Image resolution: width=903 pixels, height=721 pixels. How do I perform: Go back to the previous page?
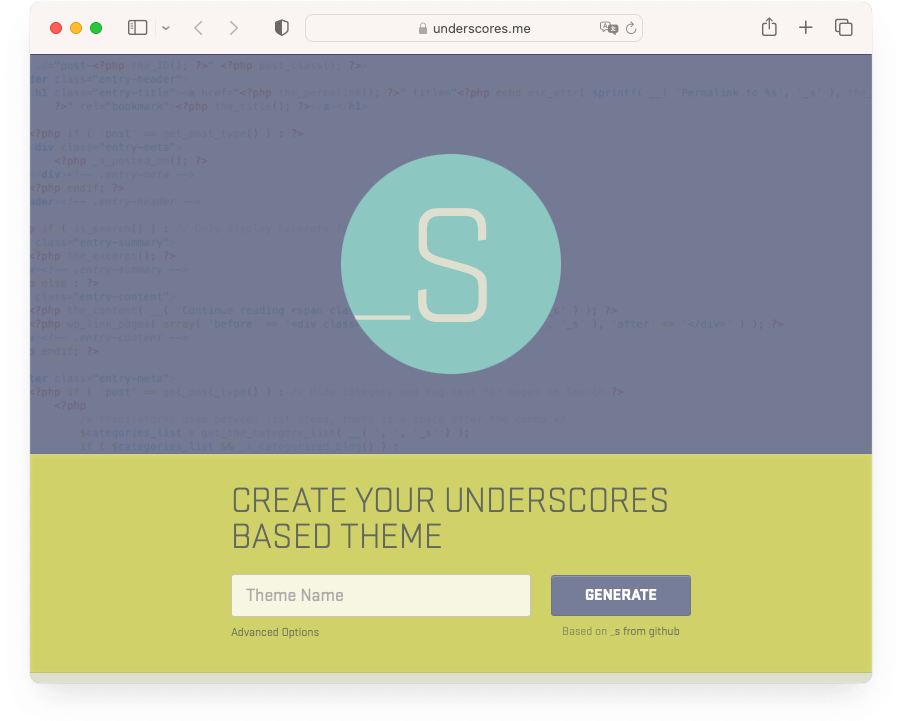point(198,28)
